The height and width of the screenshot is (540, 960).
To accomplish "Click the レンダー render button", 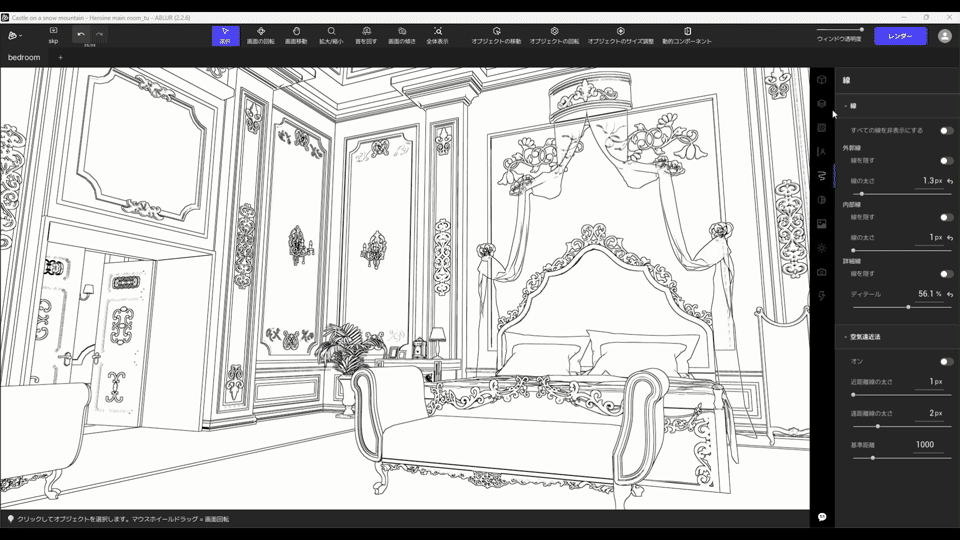I will pos(900,36).
